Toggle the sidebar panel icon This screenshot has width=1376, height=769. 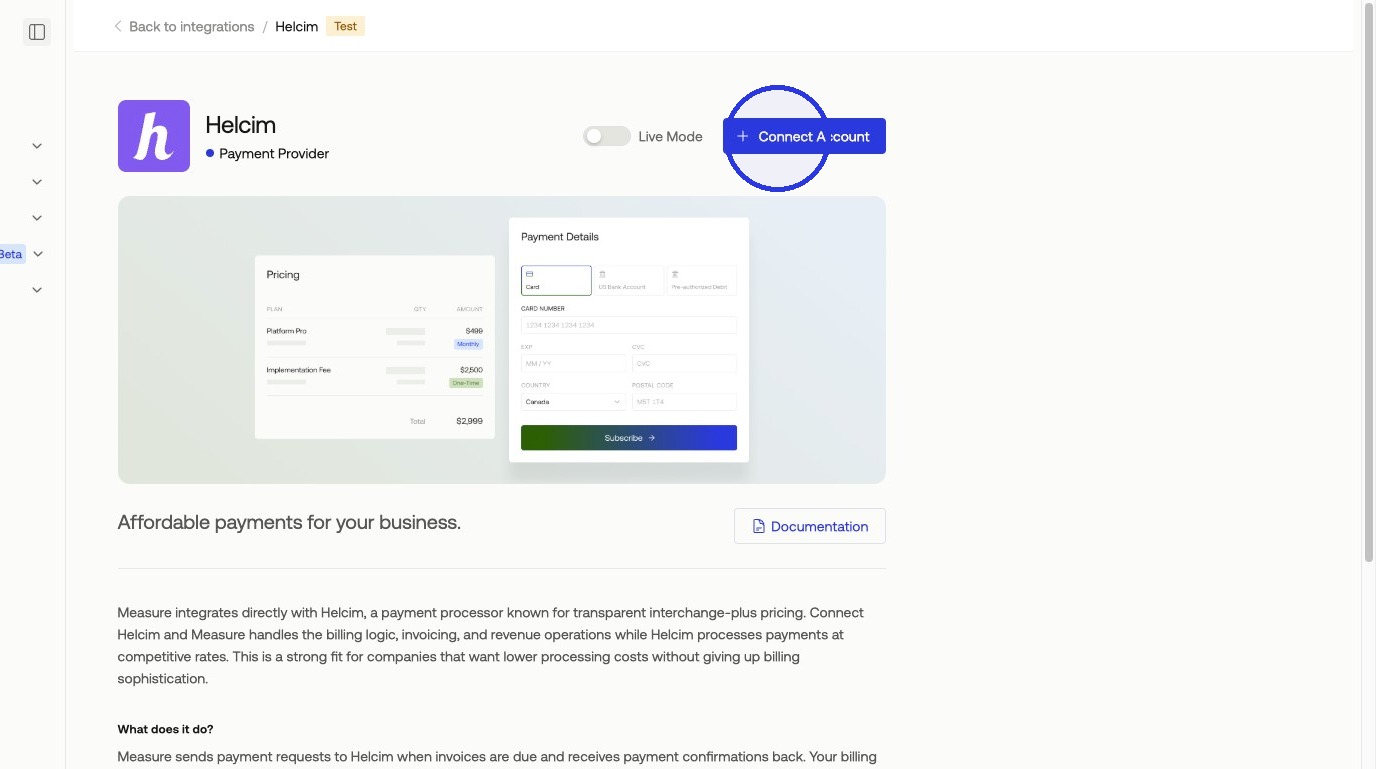click(x=37, y=32)
